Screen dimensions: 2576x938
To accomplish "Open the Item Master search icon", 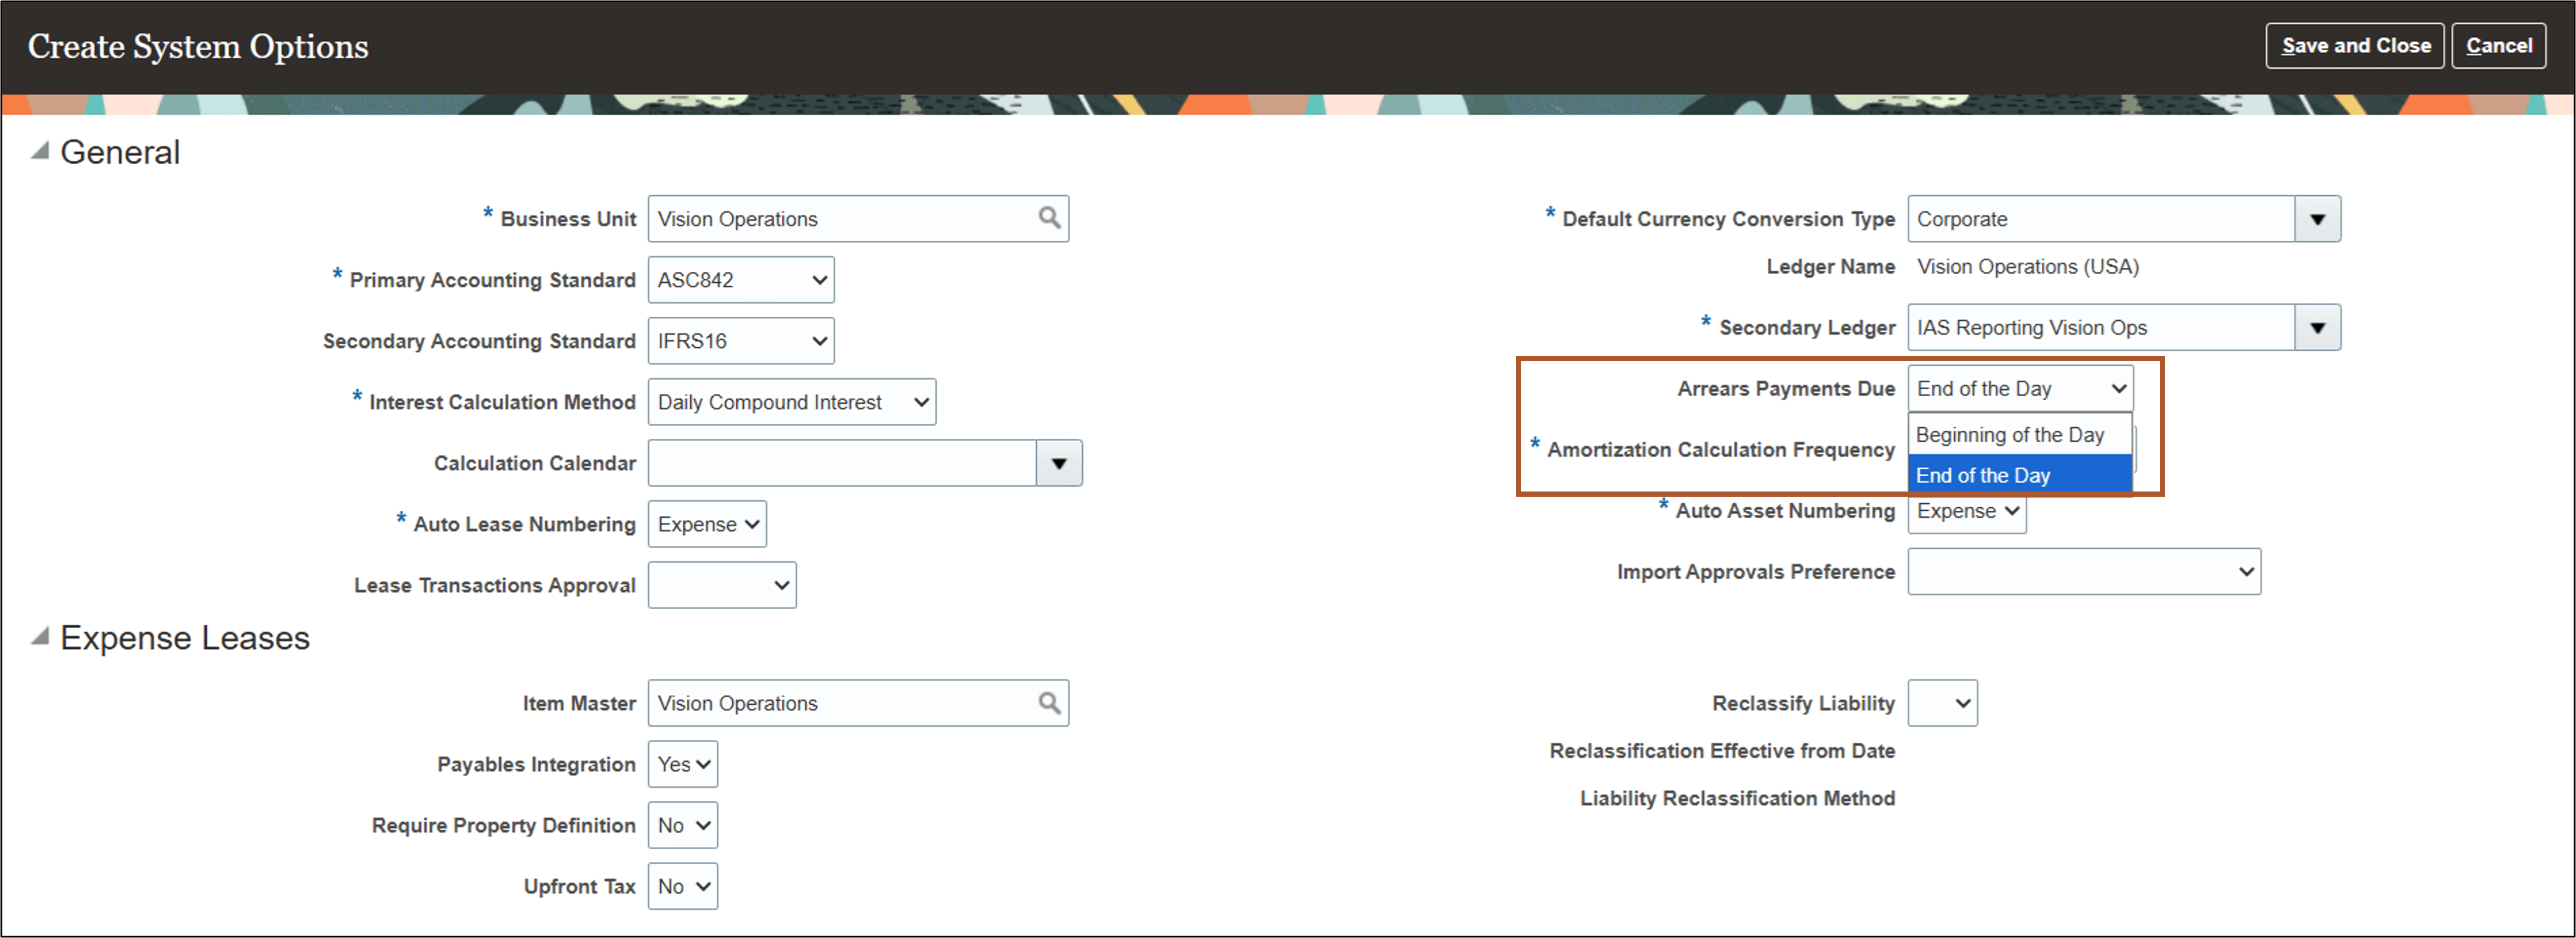I will [1048, 703].
